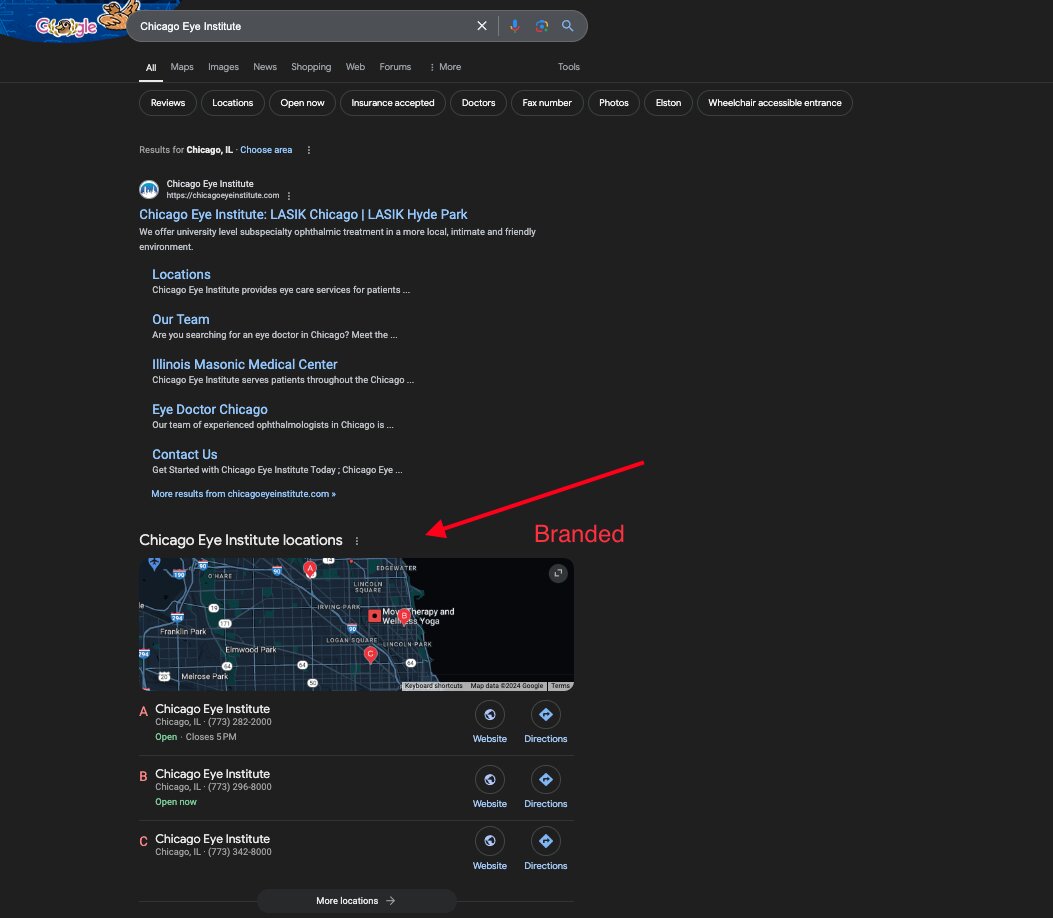The height and width of the screenshot is (918, 1053).
Task: Open the Illinois Masonic Medical Center sitelink
Action: click(244, 364)
